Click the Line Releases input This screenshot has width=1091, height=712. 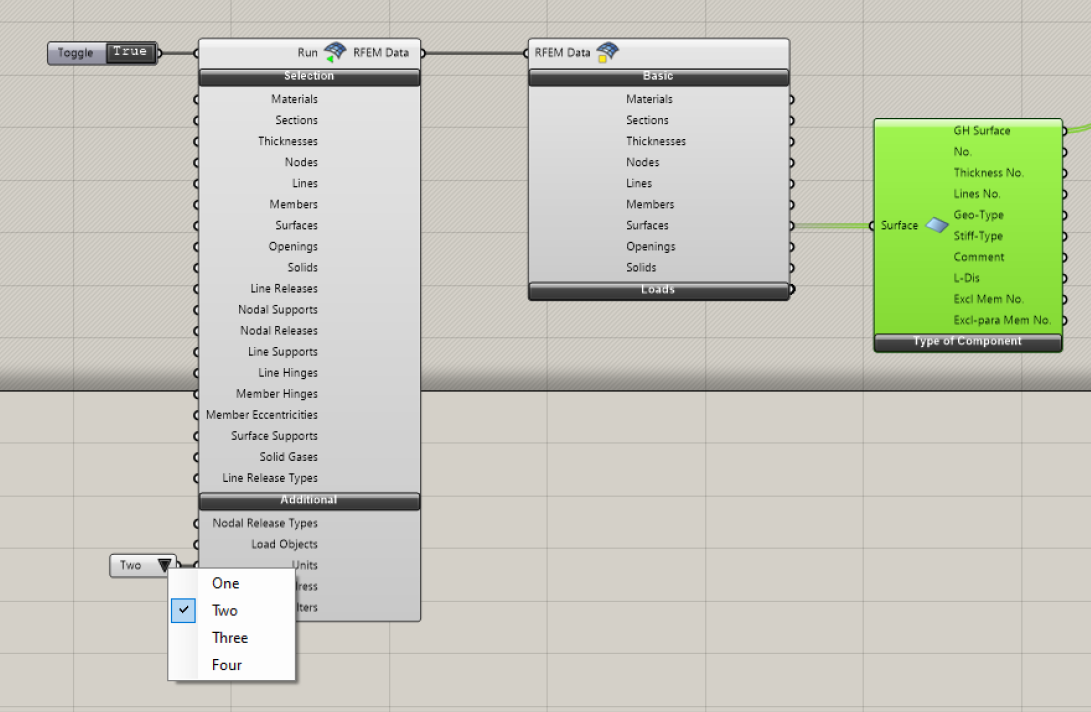click(284, 289)
